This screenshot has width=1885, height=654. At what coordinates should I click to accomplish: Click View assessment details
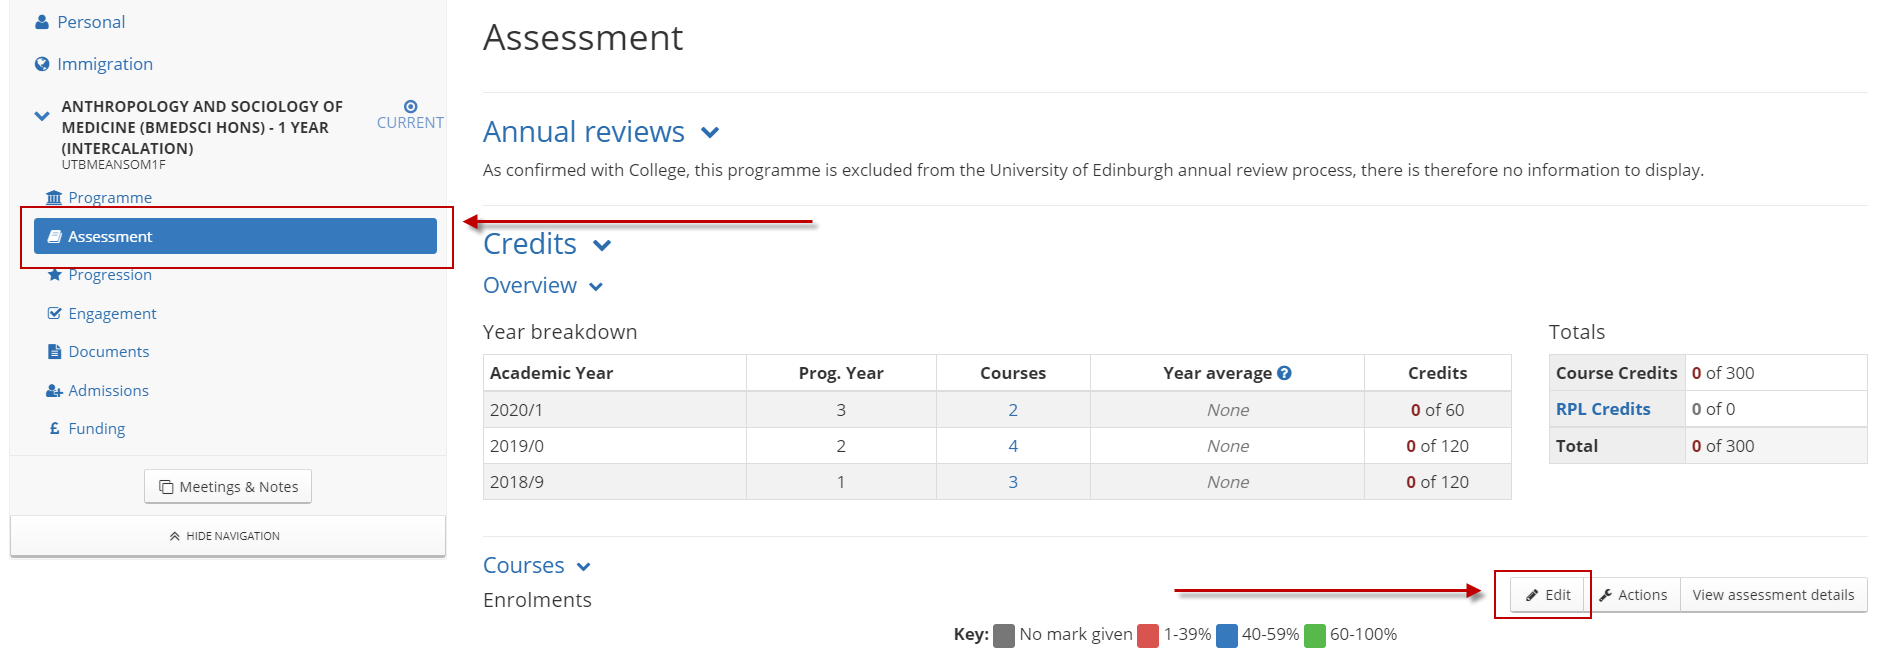click(1773, 595)
